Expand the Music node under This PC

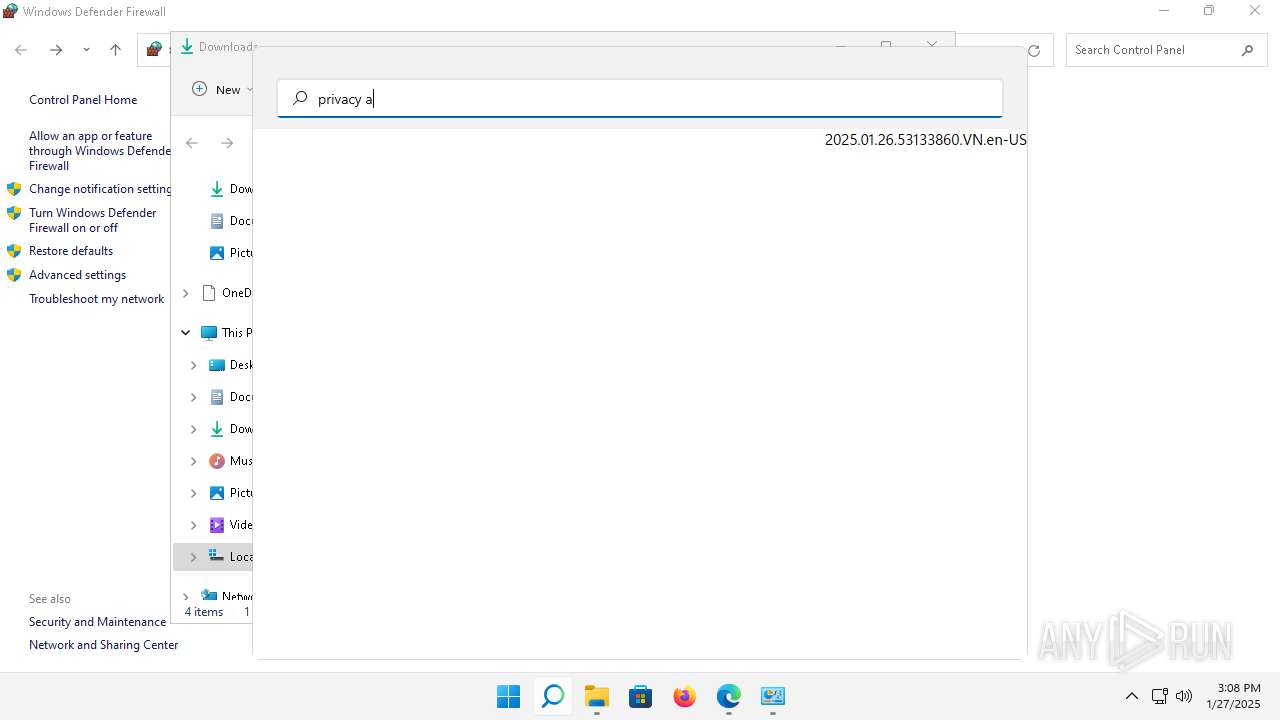[x=194, y=461]
